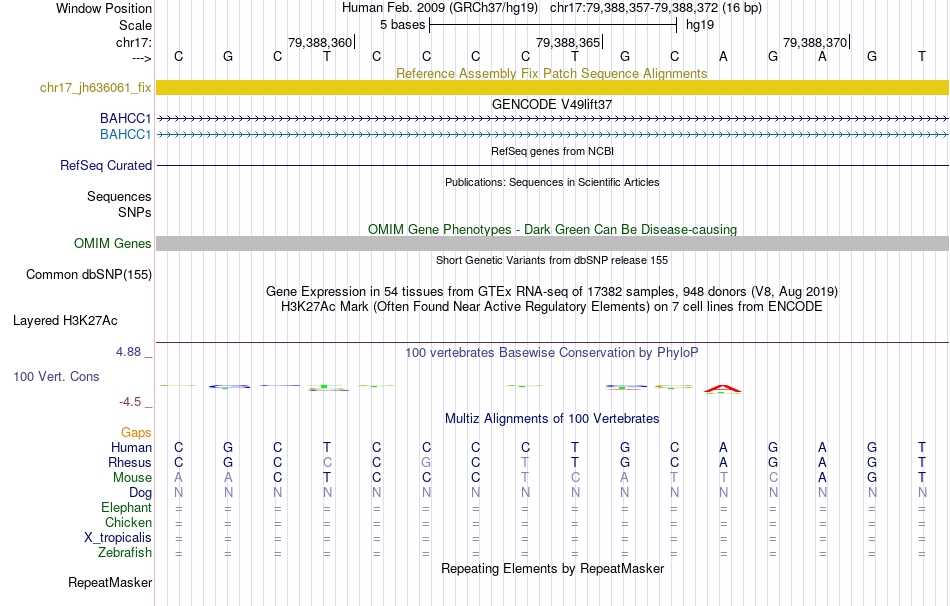
Task: Click Short Genetic Variants from dbSNP title
Action: tap(552, 260)
